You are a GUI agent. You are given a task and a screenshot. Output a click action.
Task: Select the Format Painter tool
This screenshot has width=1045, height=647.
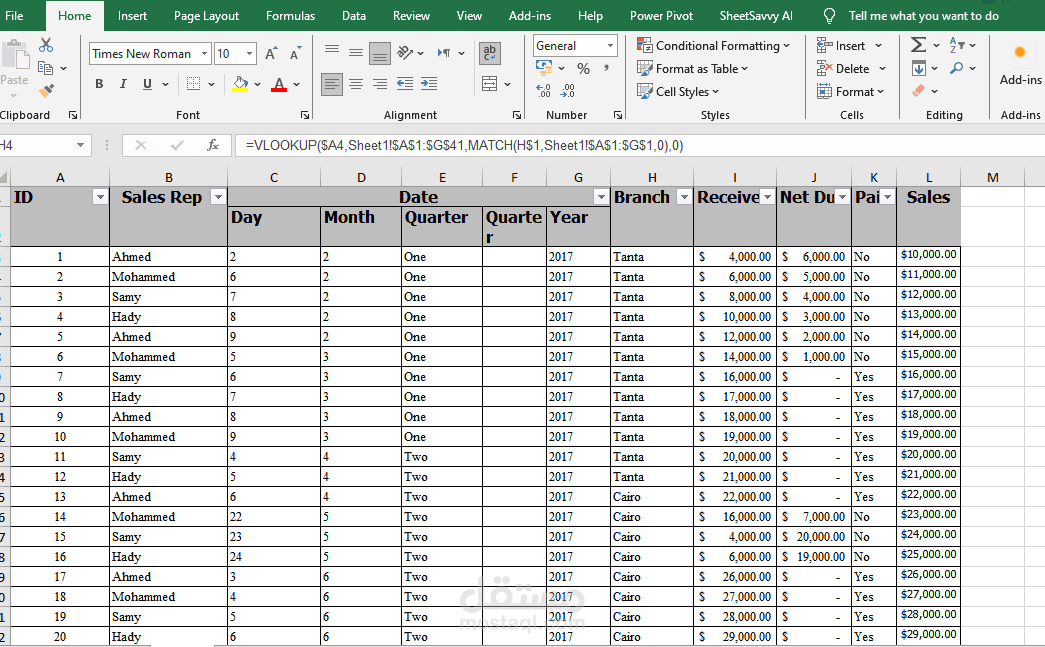45,91
